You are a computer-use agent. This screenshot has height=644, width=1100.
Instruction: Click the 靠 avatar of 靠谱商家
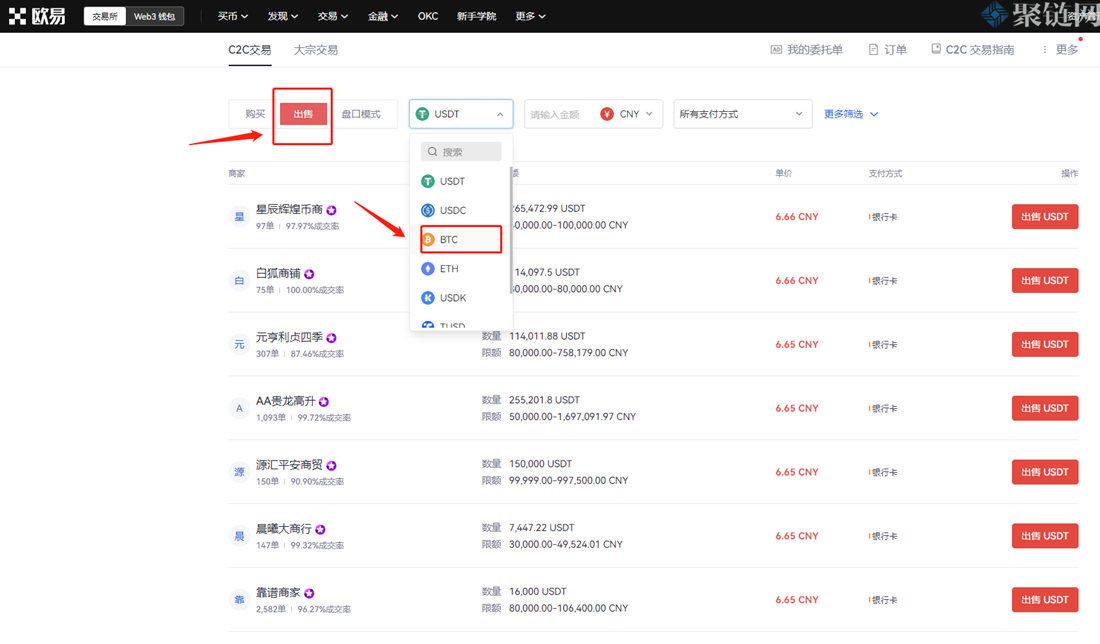(239, 600)
